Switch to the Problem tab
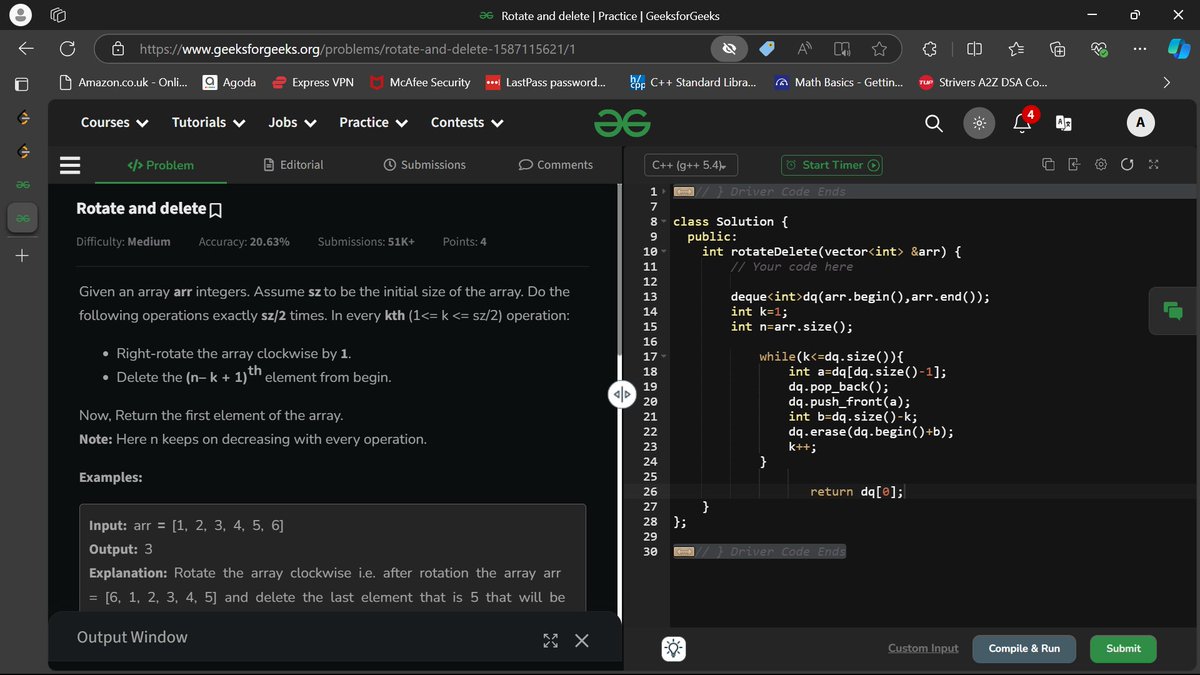This screenshot has width=1200, height=675. click(x=161, y=165)
